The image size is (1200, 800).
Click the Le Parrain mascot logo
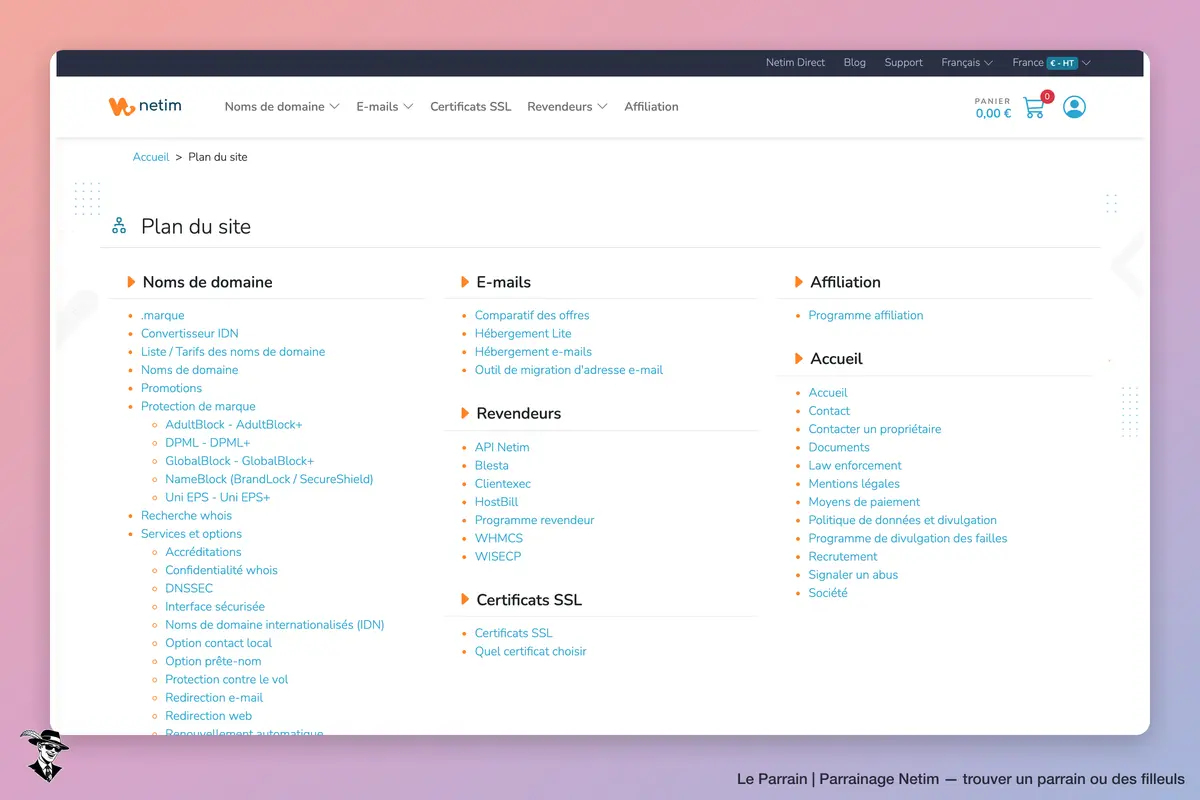(44, 755)
